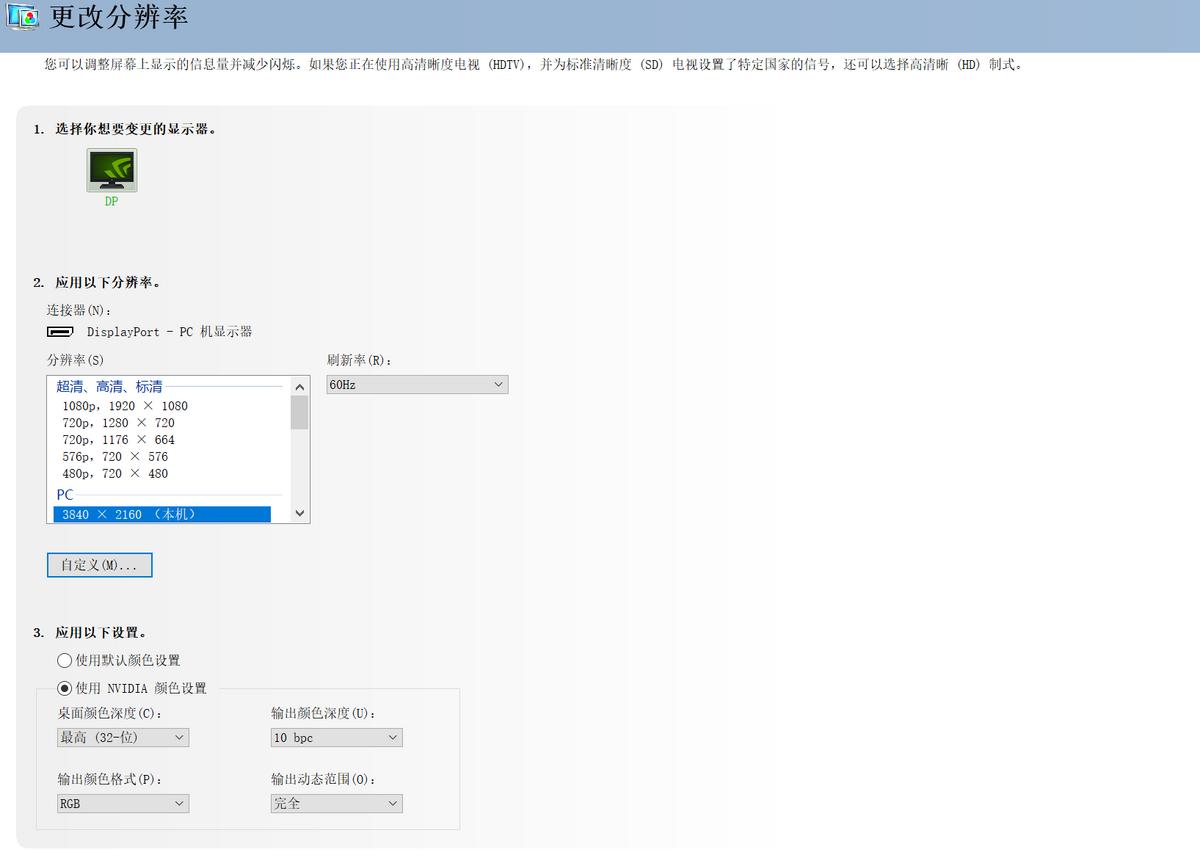
Task: Open the 桌面颜色深度 dropdown
Action: [x=123, y=737]
